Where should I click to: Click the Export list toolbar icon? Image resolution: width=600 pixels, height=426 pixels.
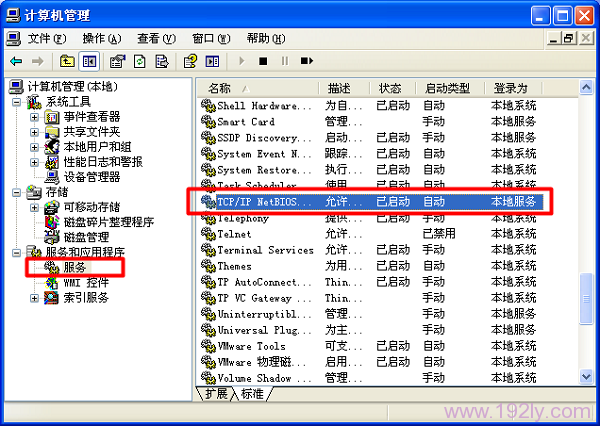pyautogui.click(x=162, y=61)
